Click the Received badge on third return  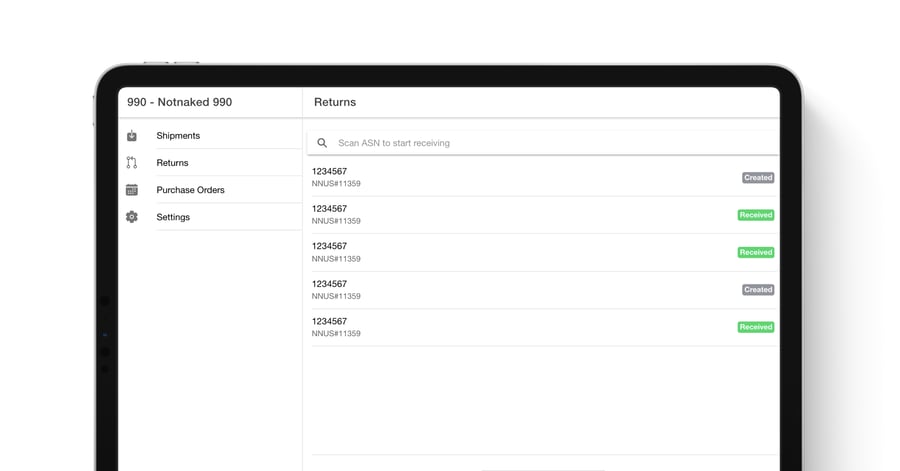756,253
